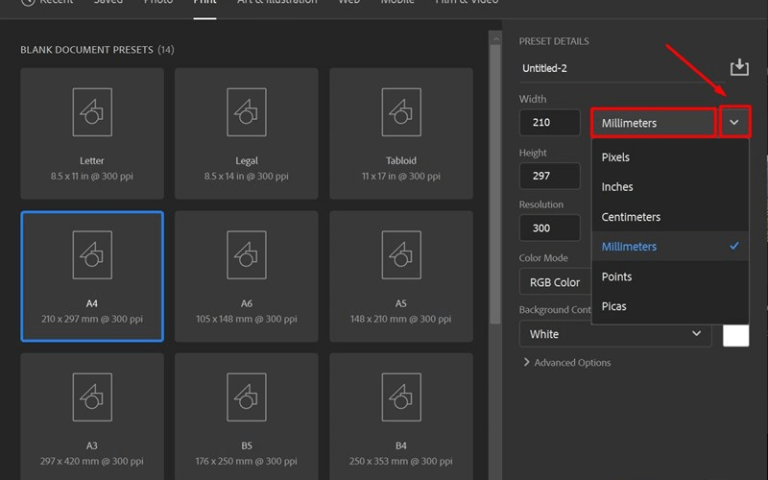Collapse the units dropdown chevron
The image size is (768, 480).
pyautogui.click(x=734, y=122)
